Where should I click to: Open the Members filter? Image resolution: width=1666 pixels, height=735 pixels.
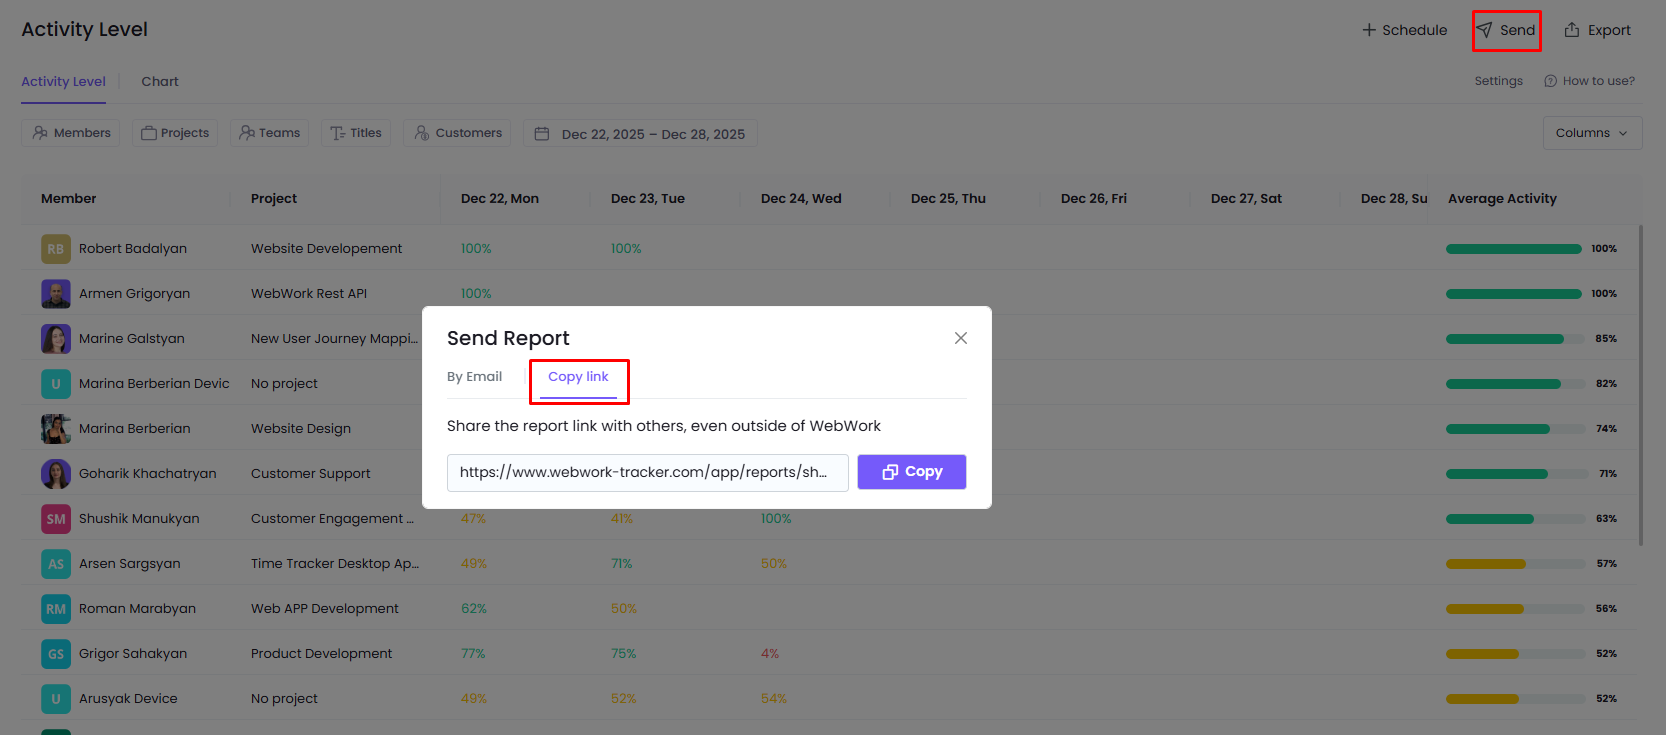pos(71,133)
